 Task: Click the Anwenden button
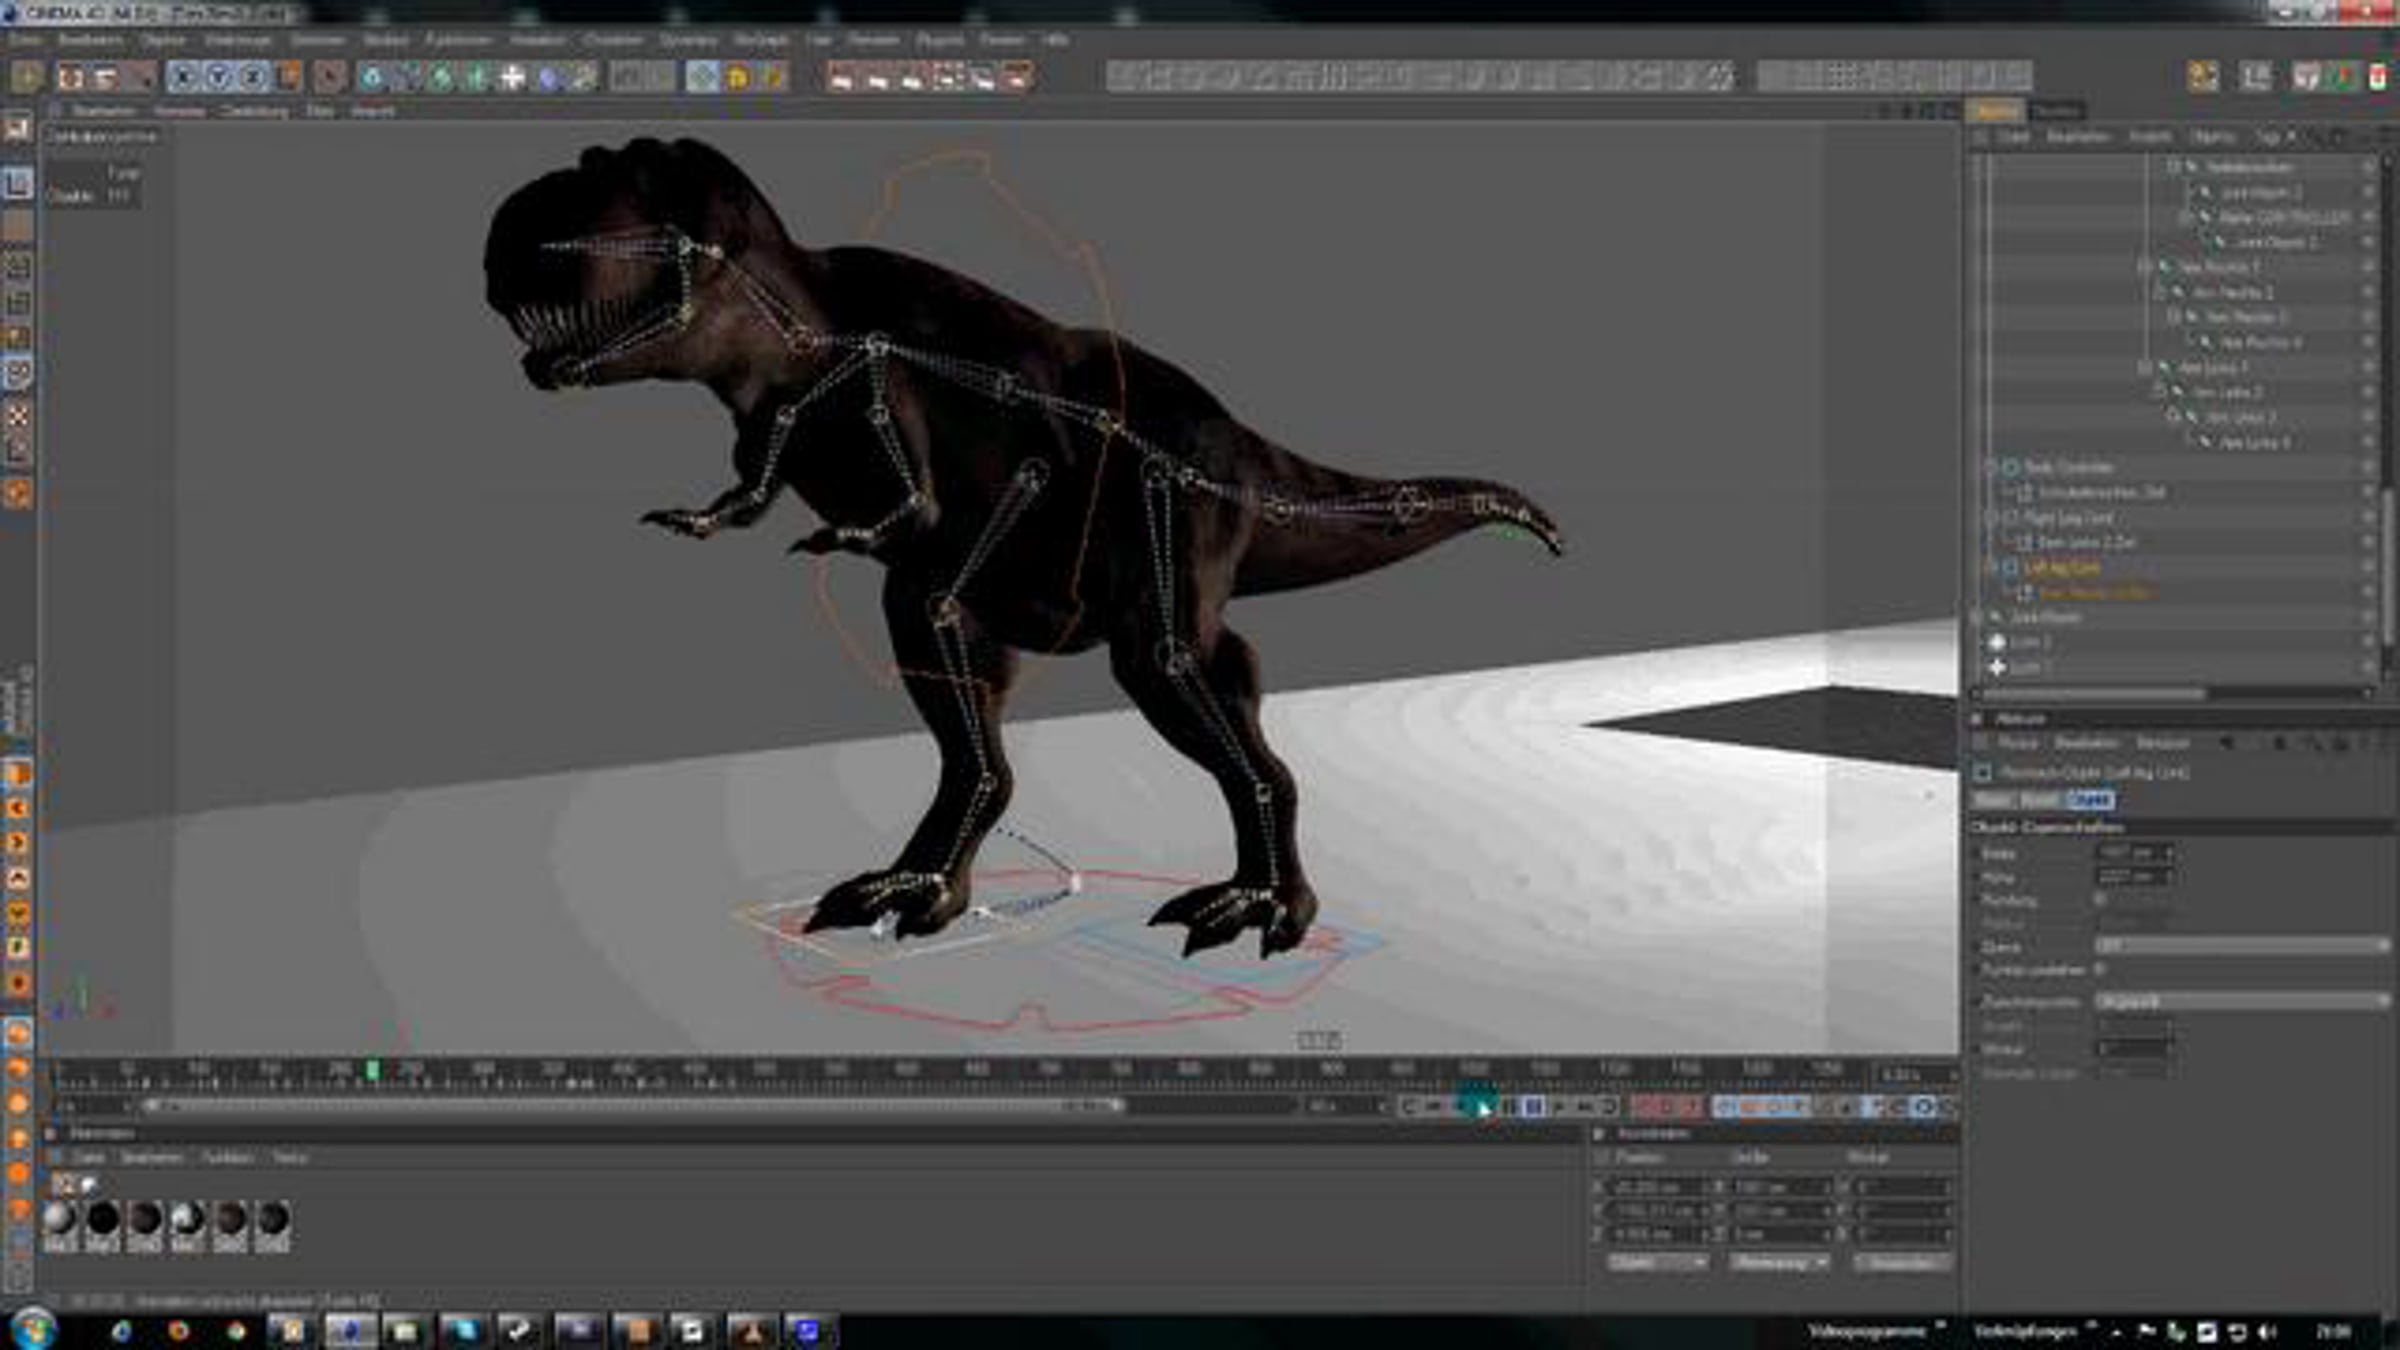pyautogui.click(x=1902, y=1263)
